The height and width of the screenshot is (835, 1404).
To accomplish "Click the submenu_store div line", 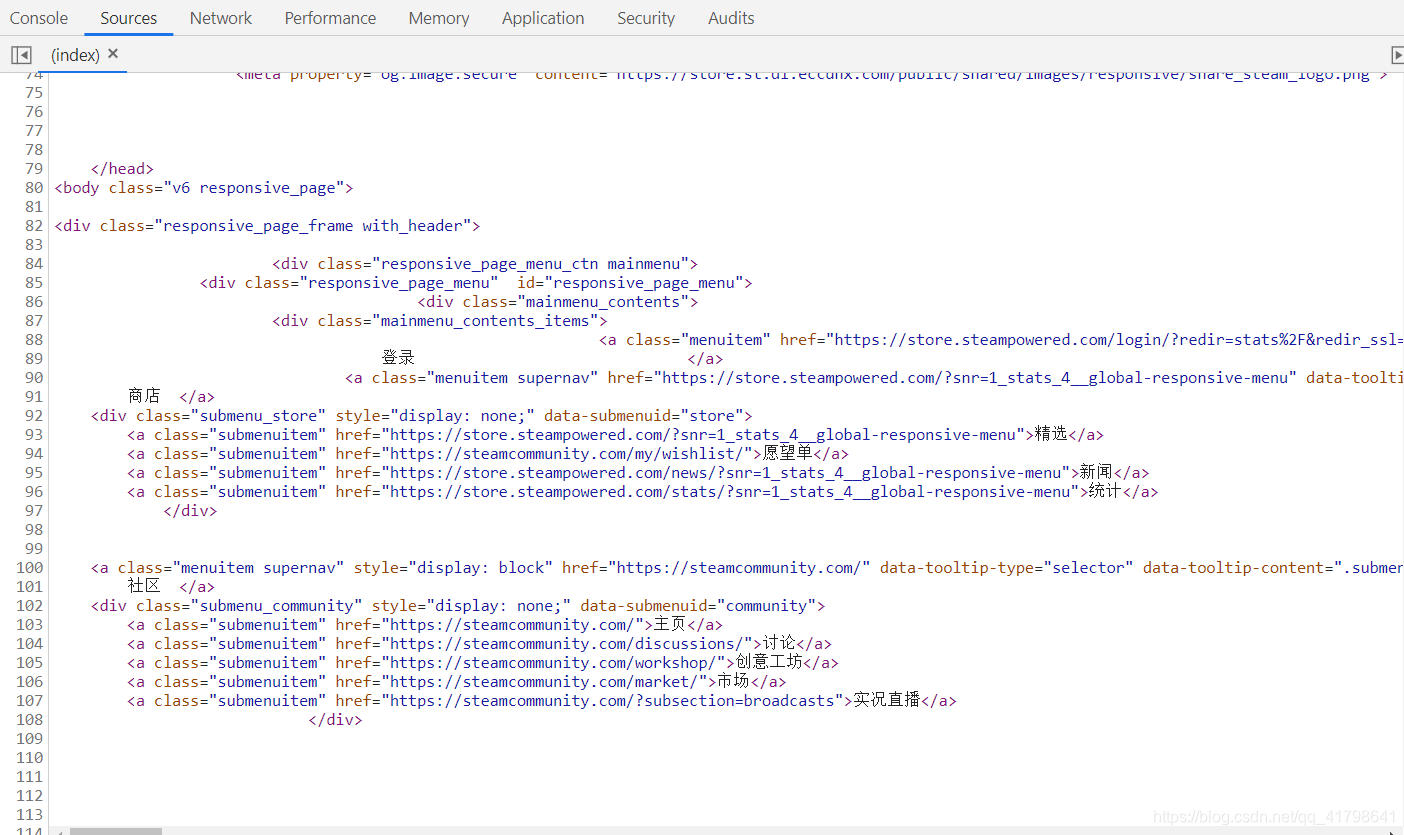I will (x=421, y=416).
